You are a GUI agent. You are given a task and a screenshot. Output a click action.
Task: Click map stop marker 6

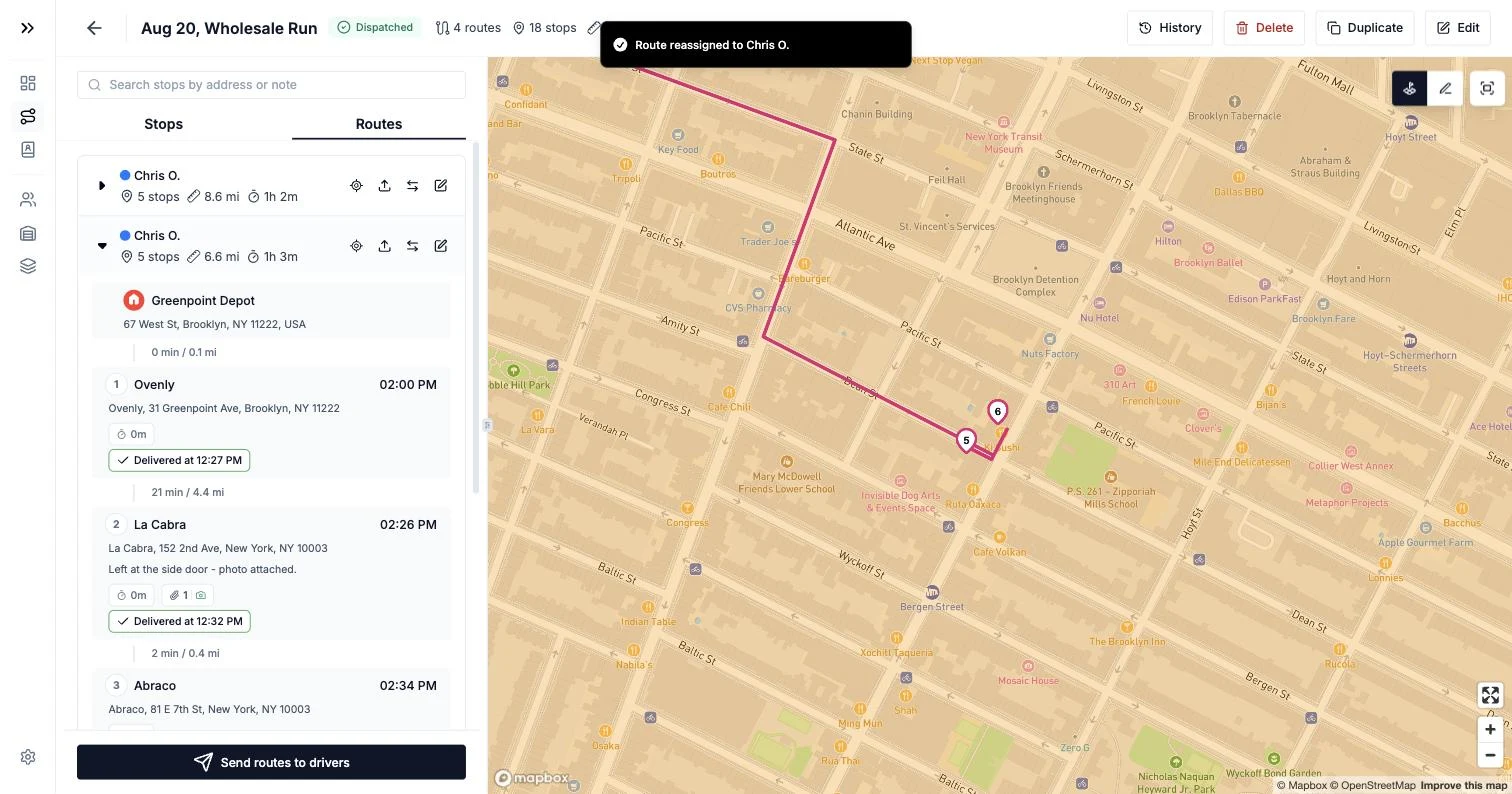[997, 411]
